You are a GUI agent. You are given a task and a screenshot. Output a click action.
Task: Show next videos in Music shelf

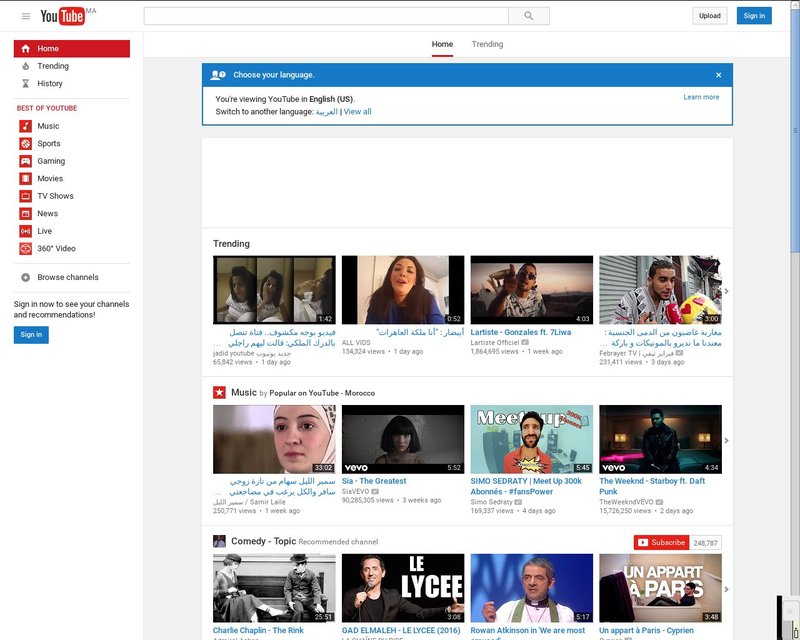coord(726,440)
